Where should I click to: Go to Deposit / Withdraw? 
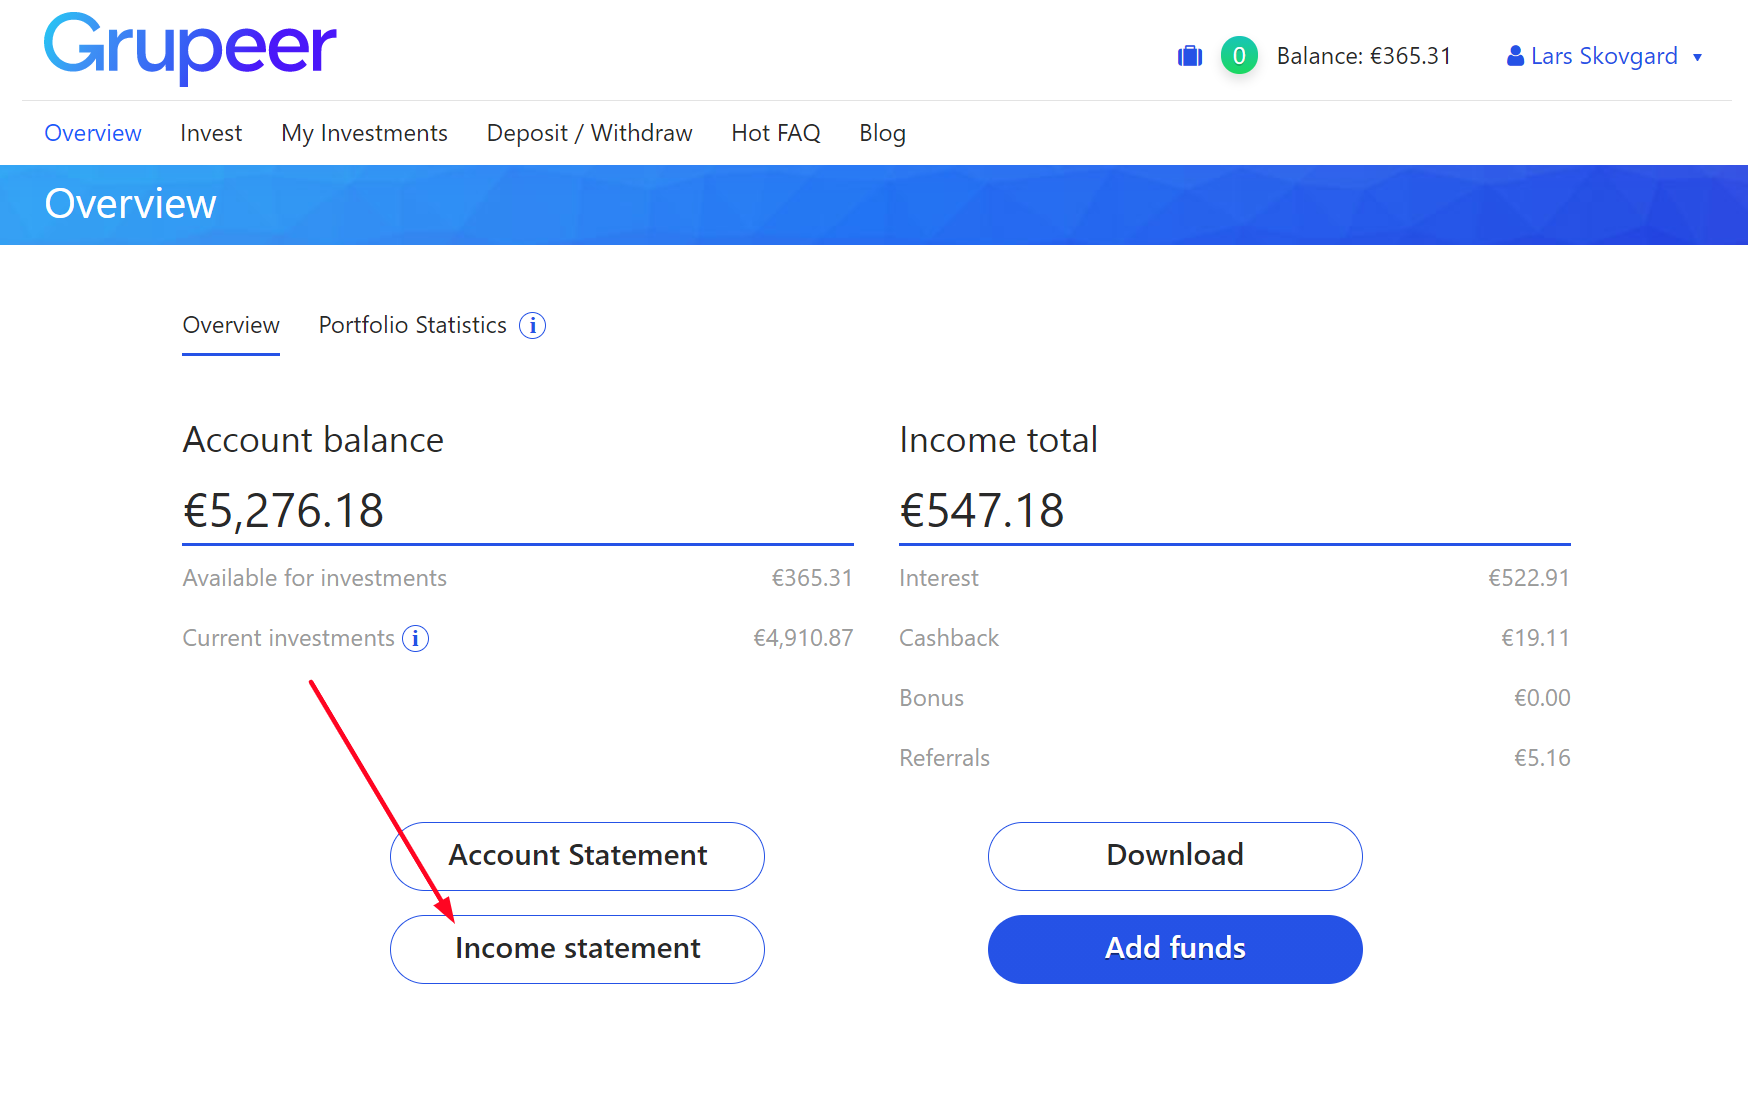pyautogui.click(x=589, y=133)
